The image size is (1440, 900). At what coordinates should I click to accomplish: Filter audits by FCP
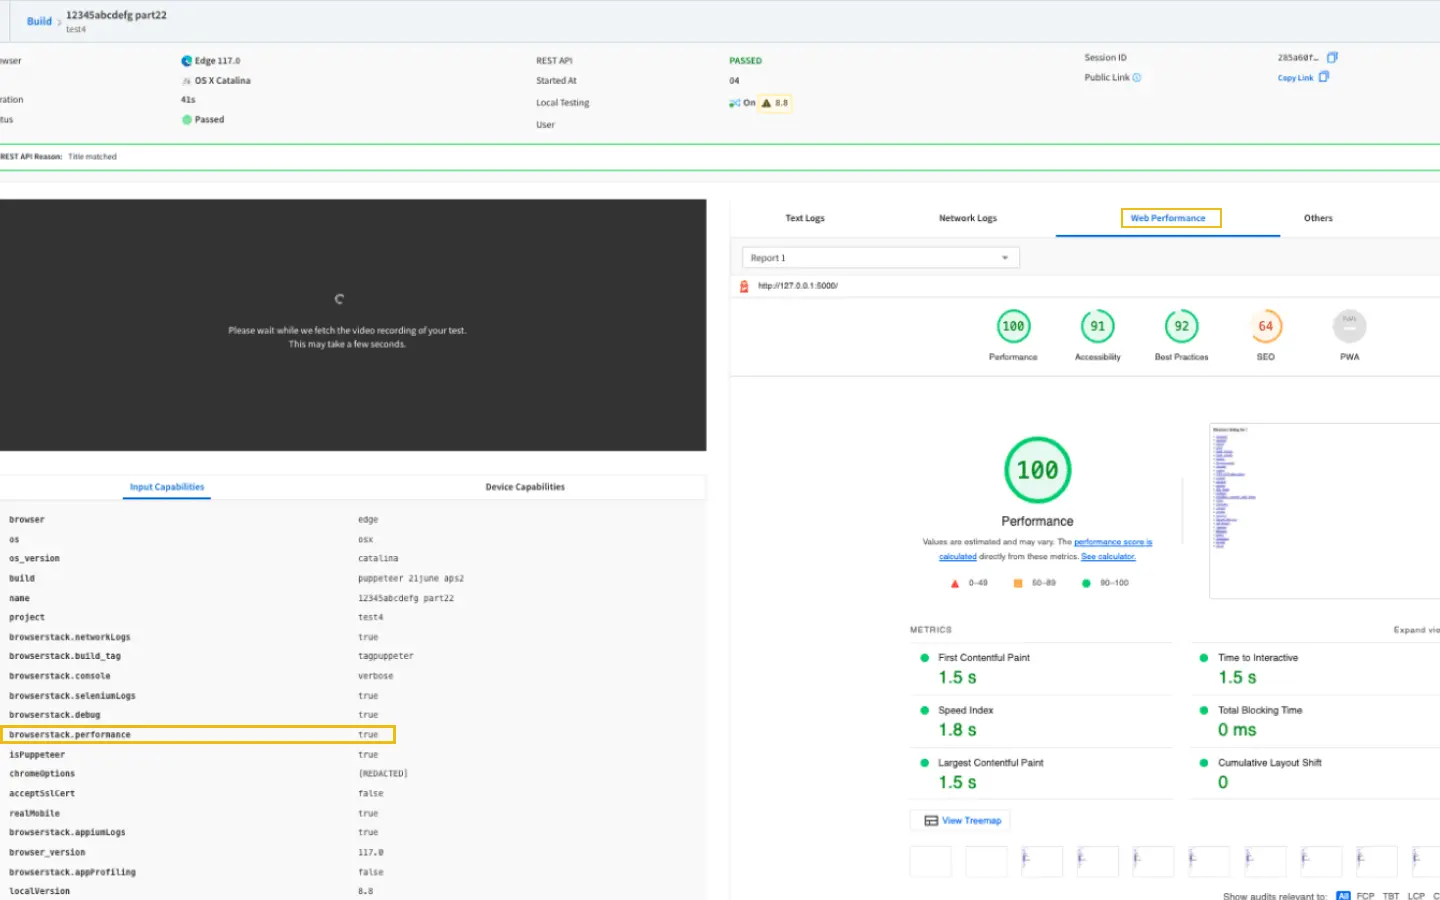(x=1365, y=895)
